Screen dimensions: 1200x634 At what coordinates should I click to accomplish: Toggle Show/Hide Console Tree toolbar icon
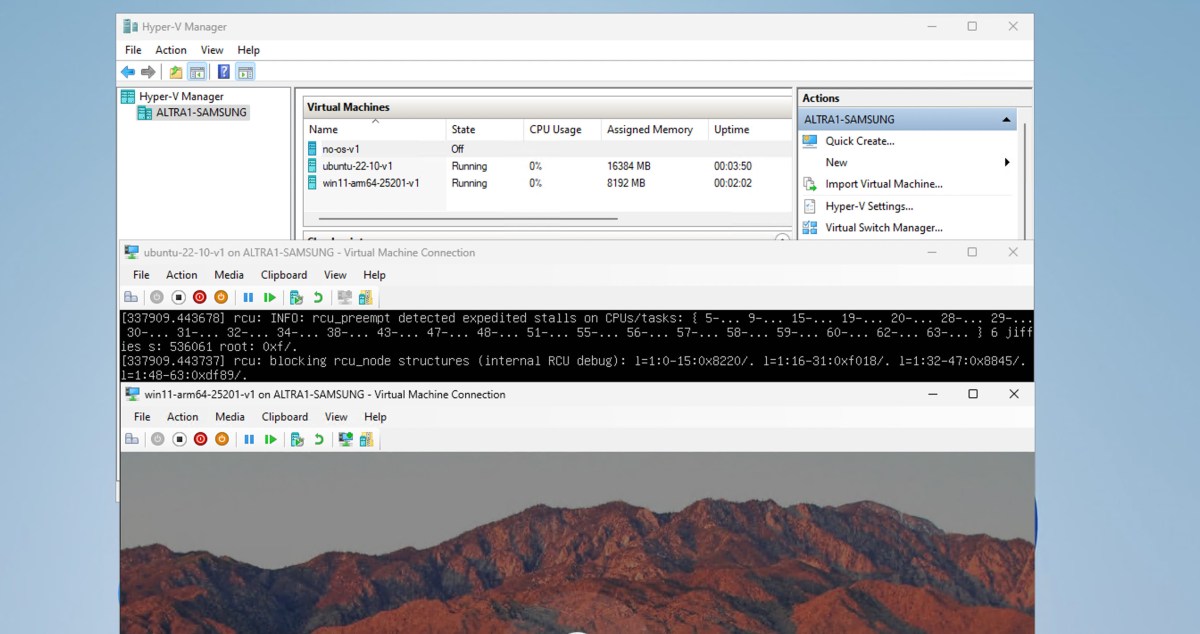197,72
